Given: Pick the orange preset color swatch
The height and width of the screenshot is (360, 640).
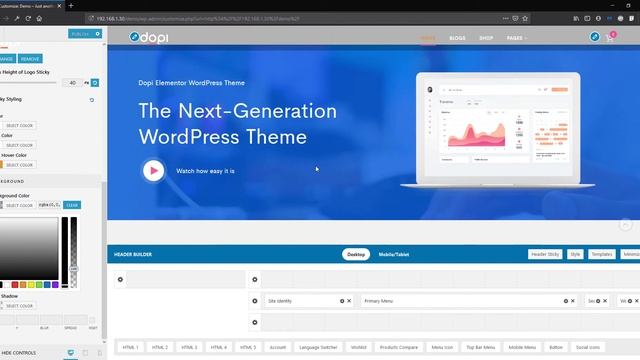Looking at the screenshot, I should [x=23, y=284].
